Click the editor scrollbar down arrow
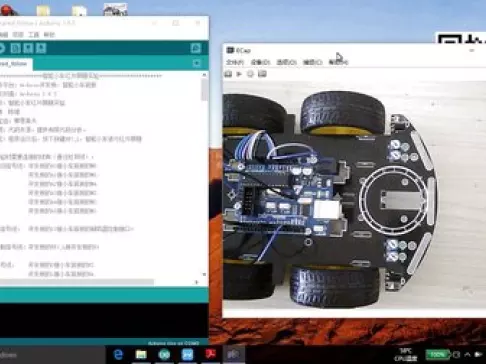The height and width of the screenshot is (364, 486). tap(204, 274)
